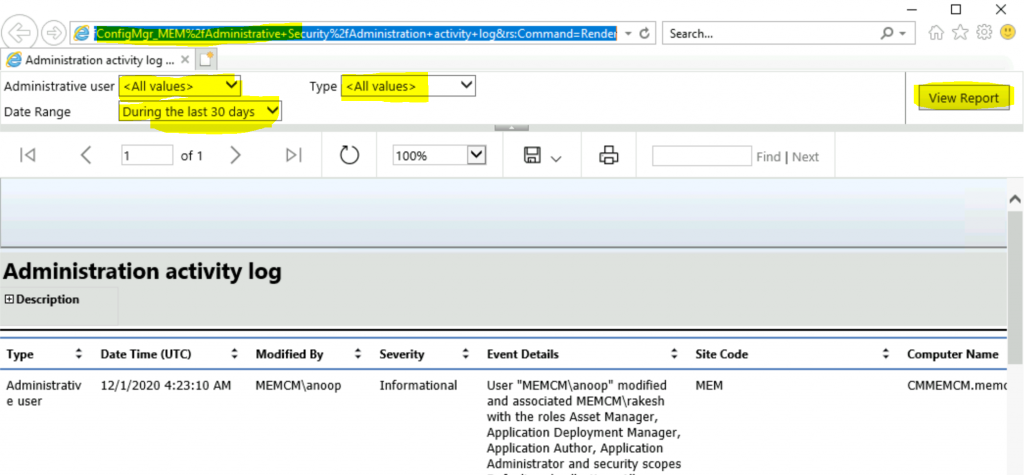Click the export save disk icon
Image resolution: width=1024 pixels, height=475 pixels.
(x=532, y=156)
